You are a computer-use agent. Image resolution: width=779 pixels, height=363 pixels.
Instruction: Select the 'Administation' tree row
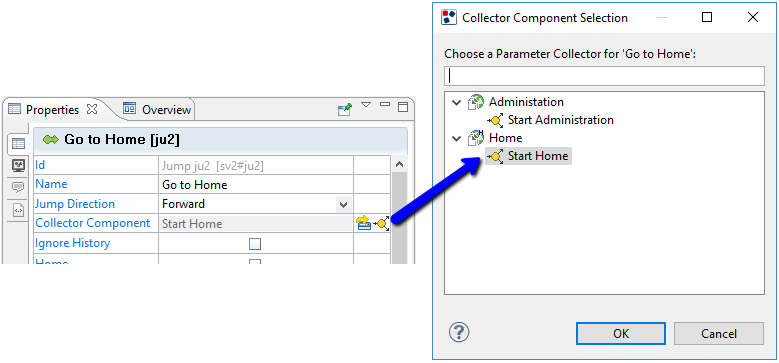[526, 102]
